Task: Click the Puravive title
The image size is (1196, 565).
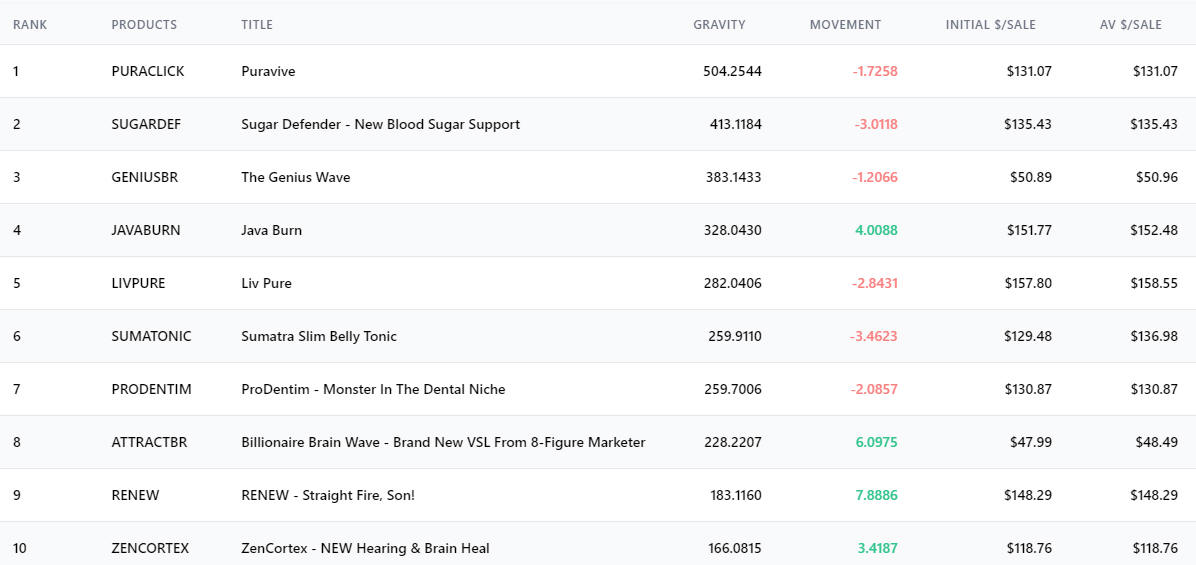Action: 268,71
